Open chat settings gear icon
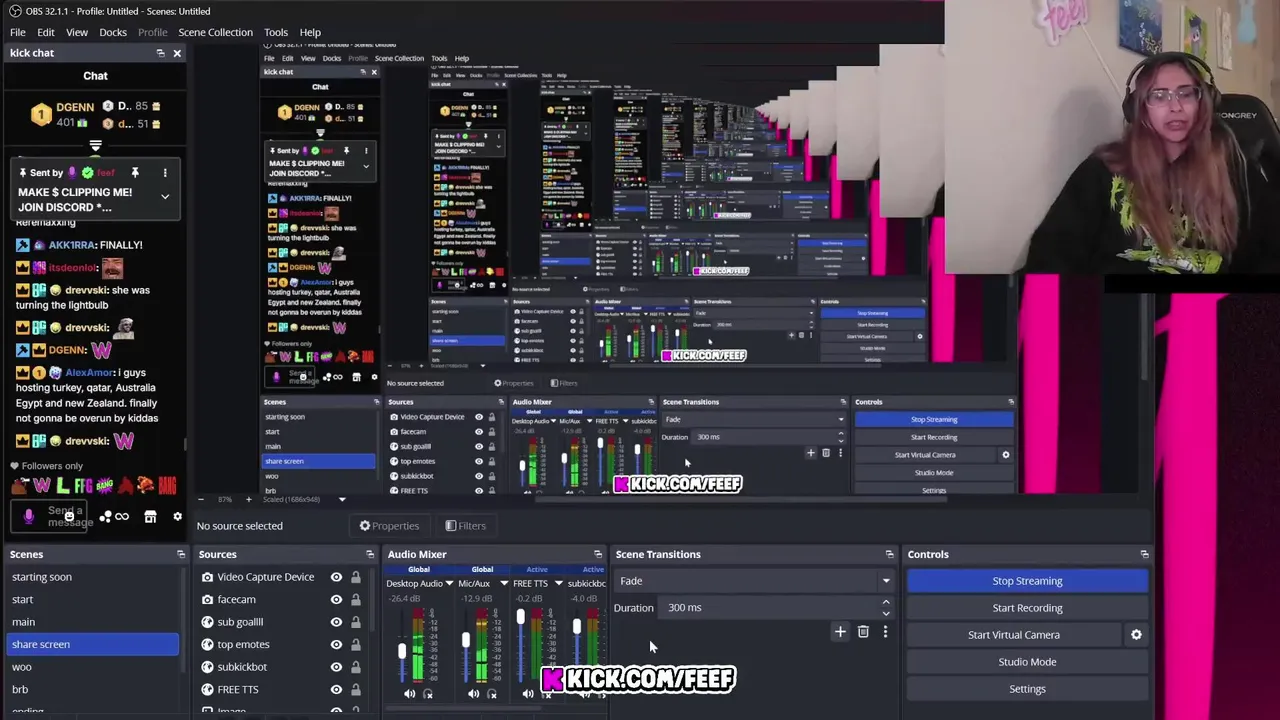1280x720 pixels. (x=177, y=517)
